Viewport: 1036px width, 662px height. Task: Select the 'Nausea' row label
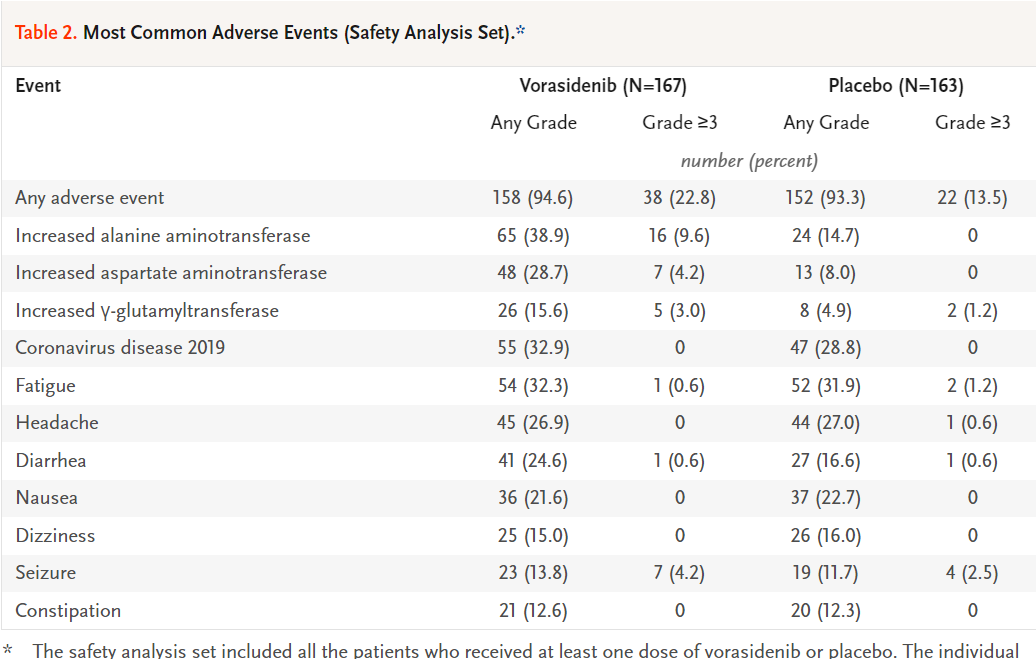pos(46,497)
